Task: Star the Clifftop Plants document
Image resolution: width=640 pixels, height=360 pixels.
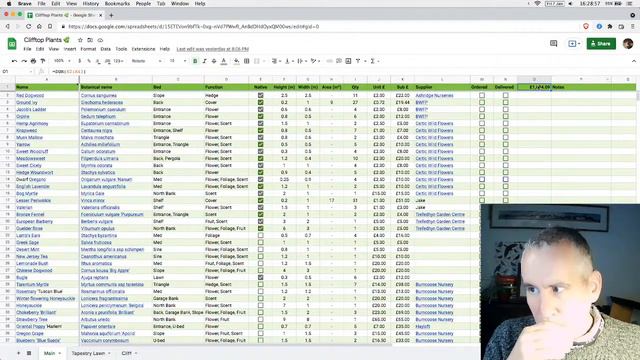Action: [80, 40]
